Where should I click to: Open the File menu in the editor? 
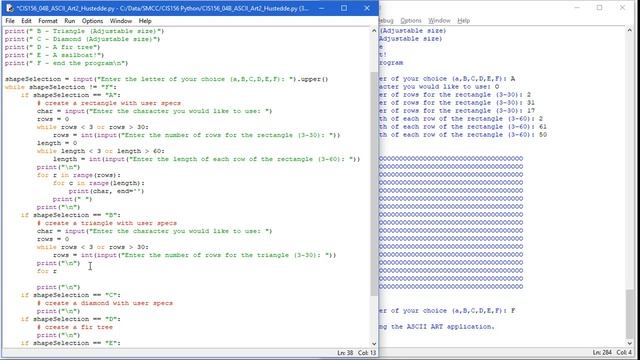tap(10, 21)
